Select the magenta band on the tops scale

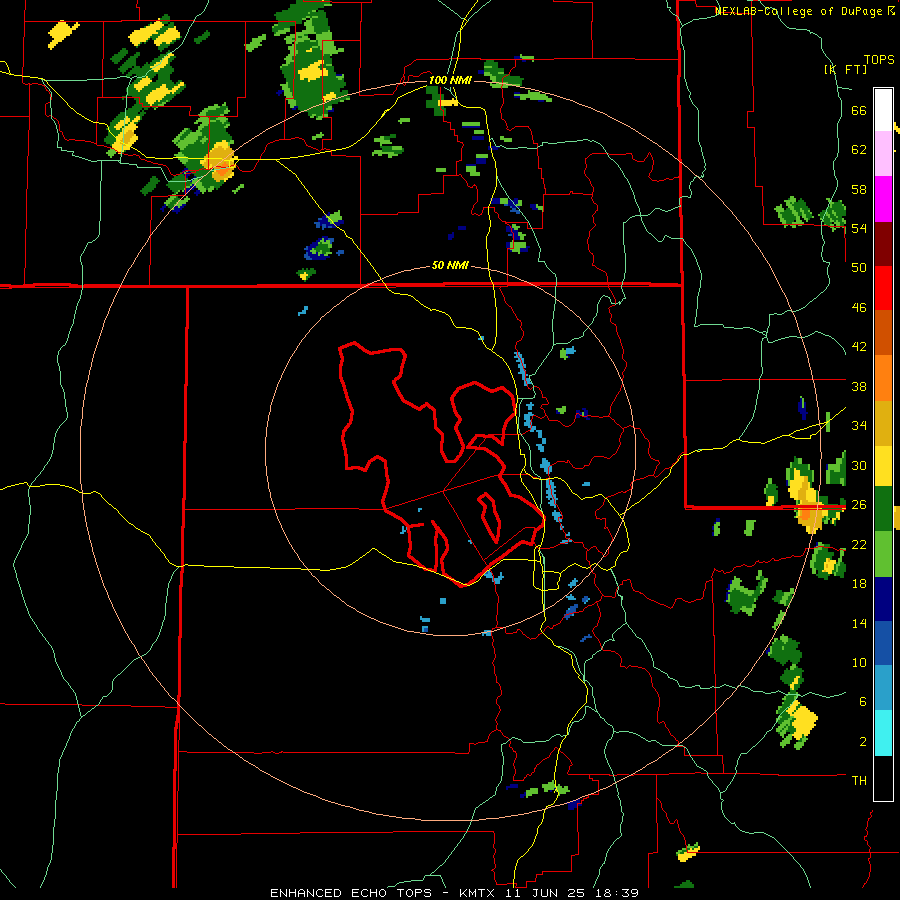(883, 199)
